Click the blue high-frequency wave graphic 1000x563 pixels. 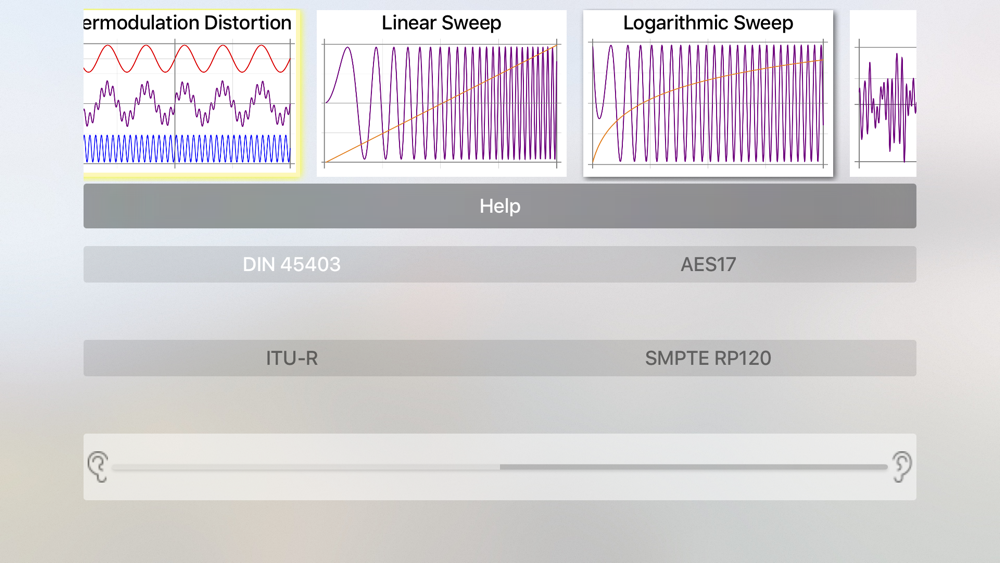(x=187, y=149)
